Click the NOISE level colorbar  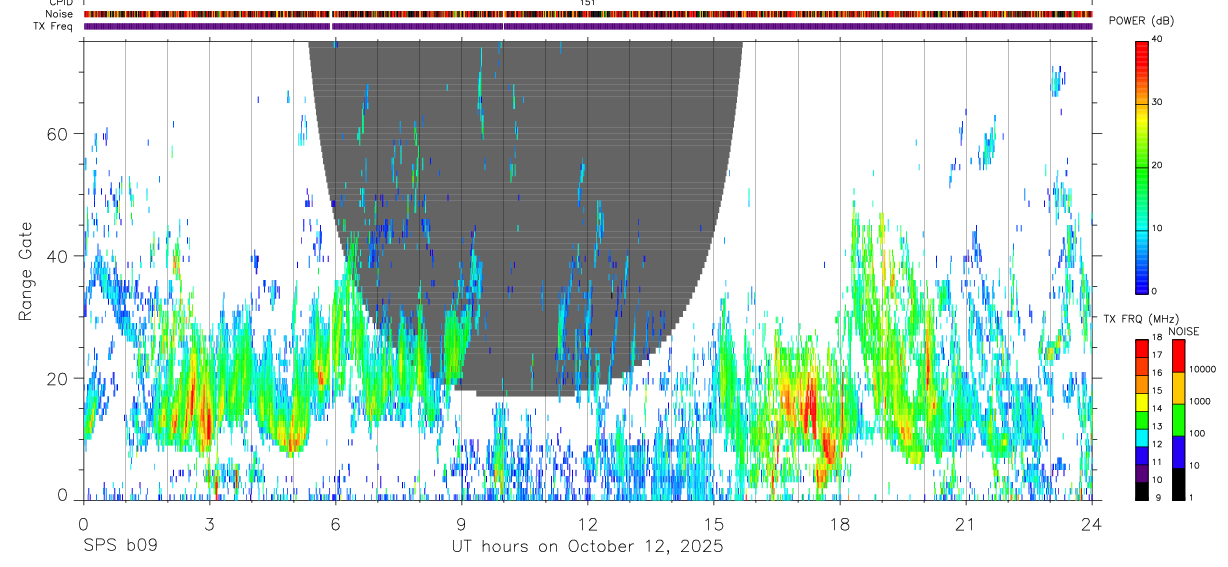coord(1178,420)
